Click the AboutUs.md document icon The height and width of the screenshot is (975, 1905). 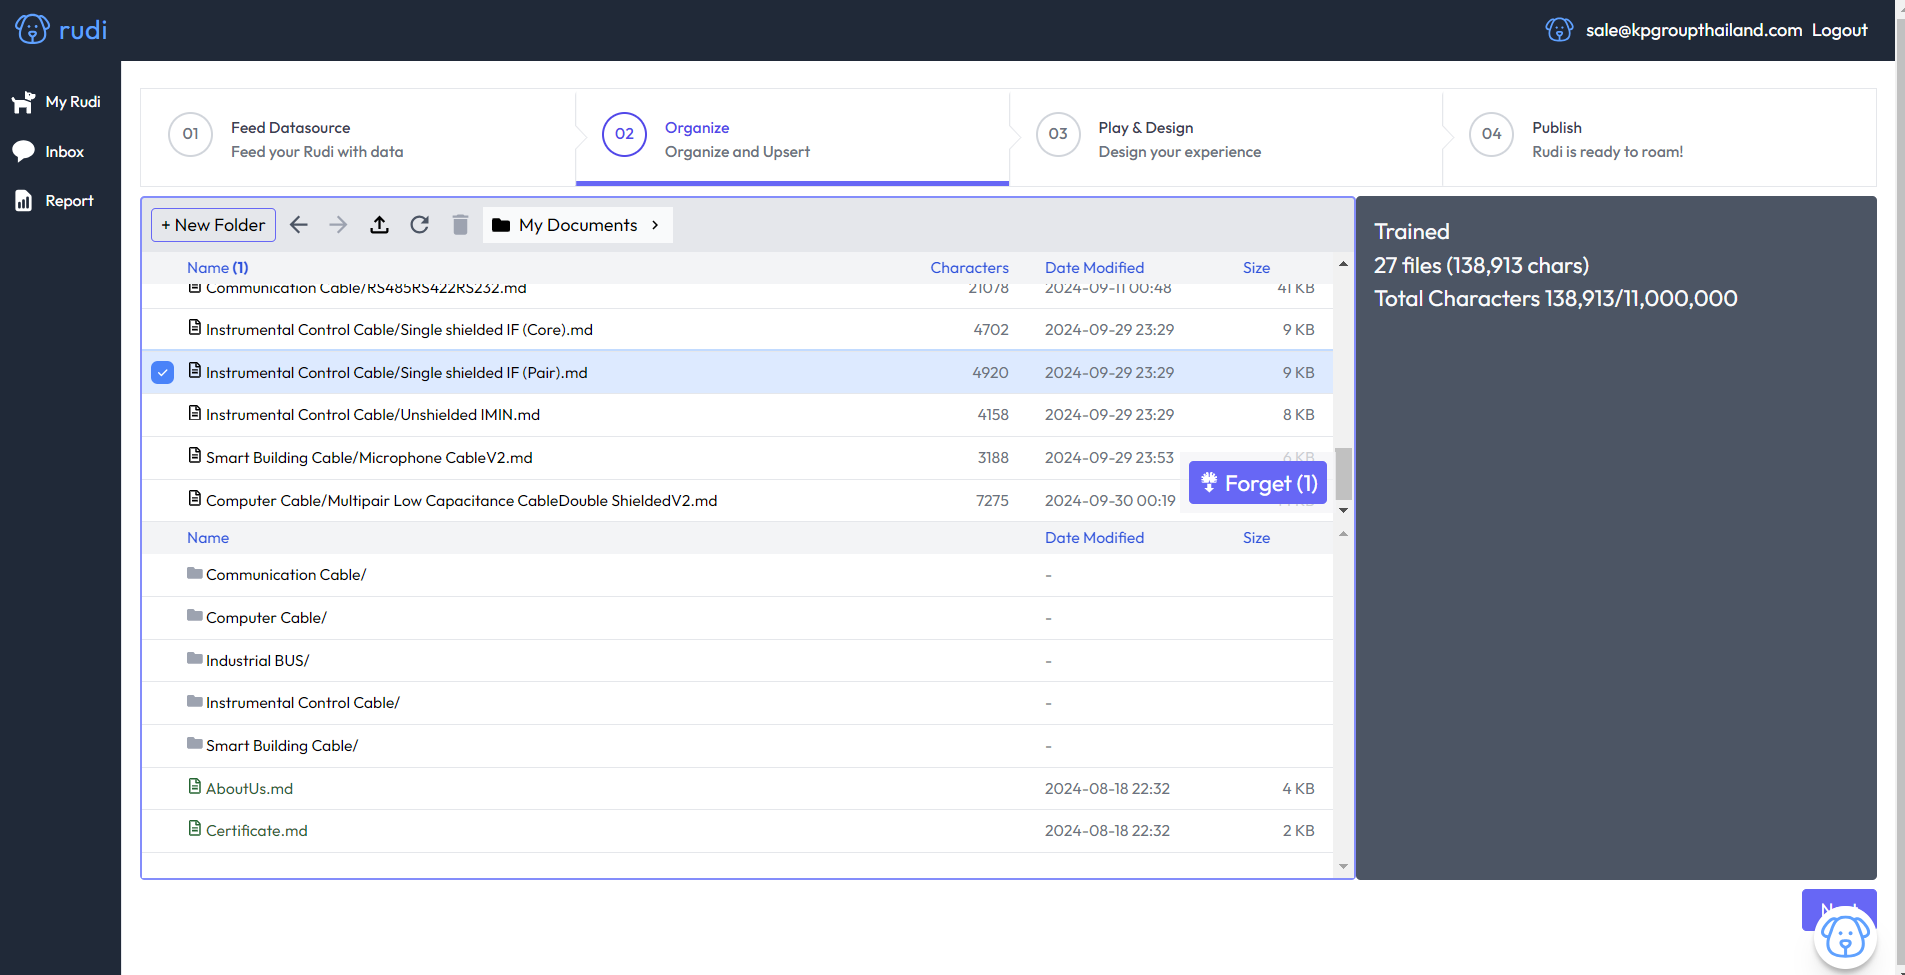click(195, 787)
